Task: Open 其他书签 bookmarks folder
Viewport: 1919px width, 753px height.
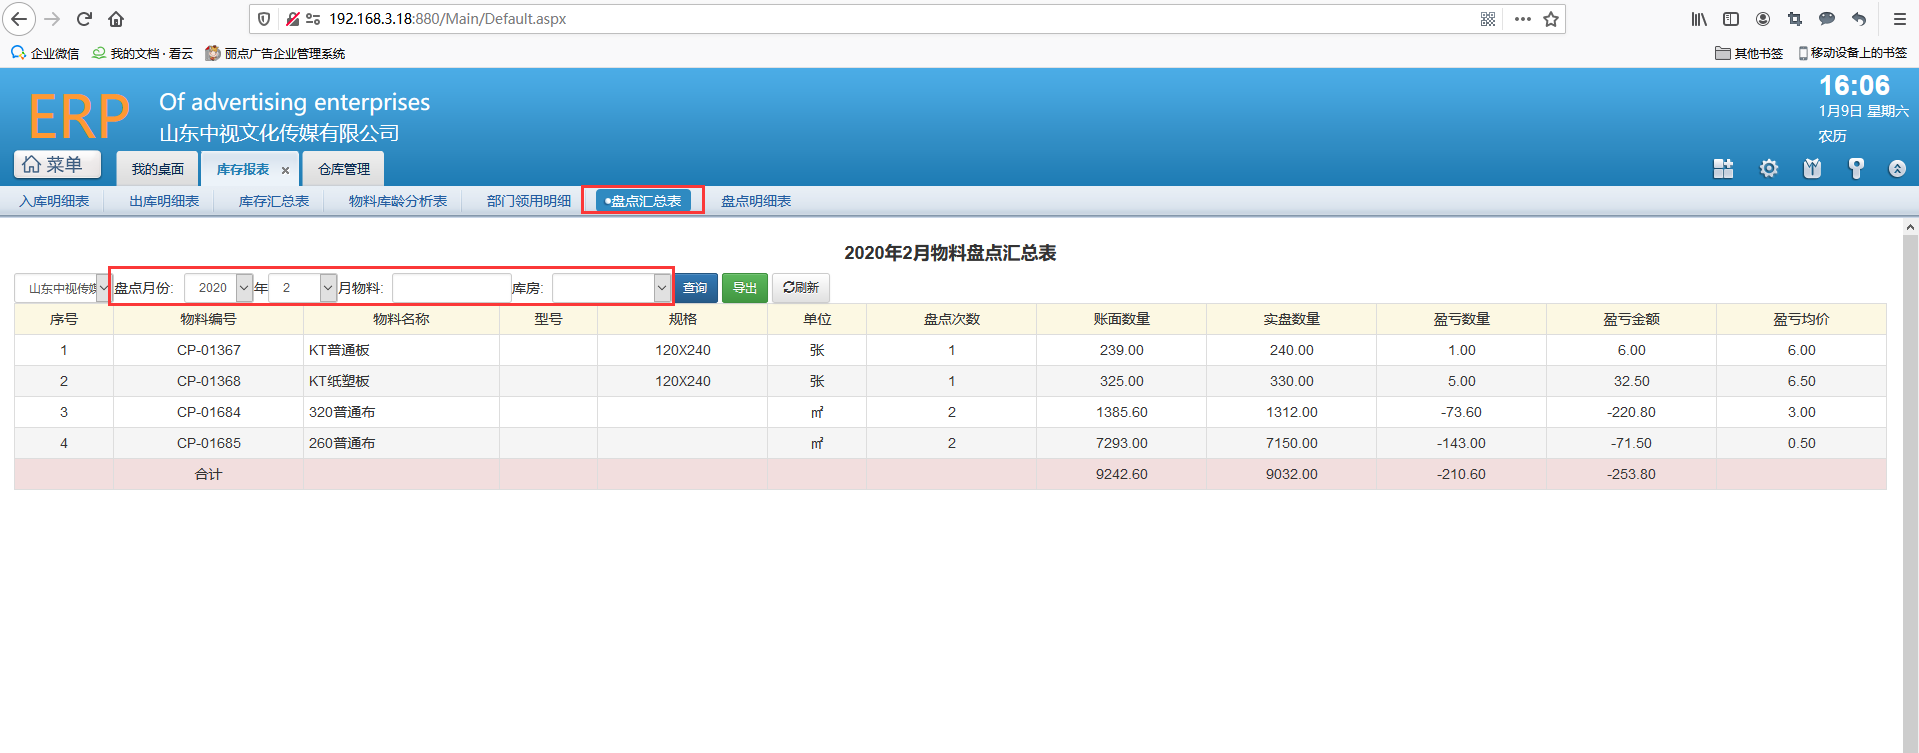Action: pyautogui.click(x=1749, y=53)
